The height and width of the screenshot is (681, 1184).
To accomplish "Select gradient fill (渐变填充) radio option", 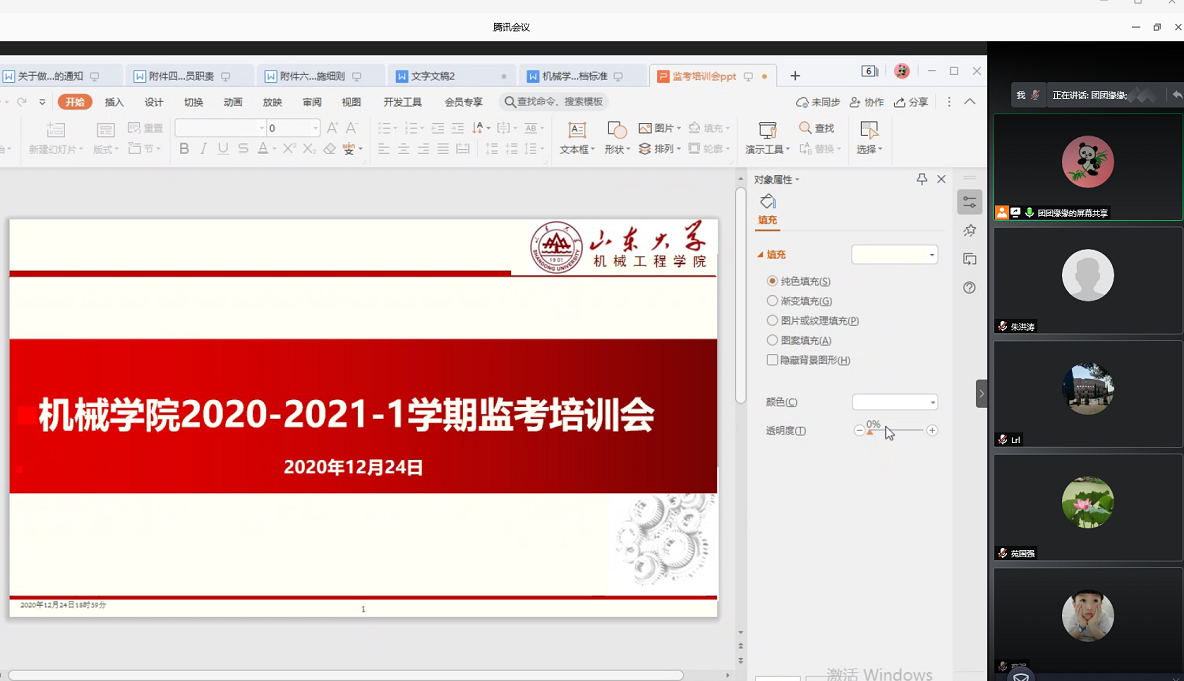I will click(772, 301).
